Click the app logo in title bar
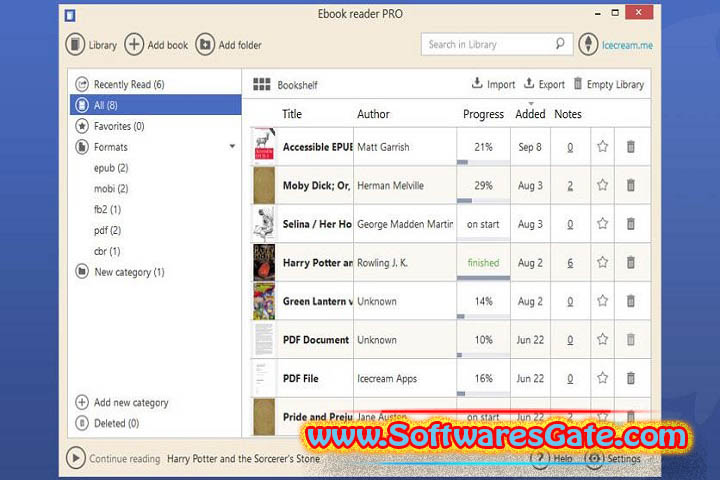This screenshot has height=480, width=720. click(x=70, y=16)
